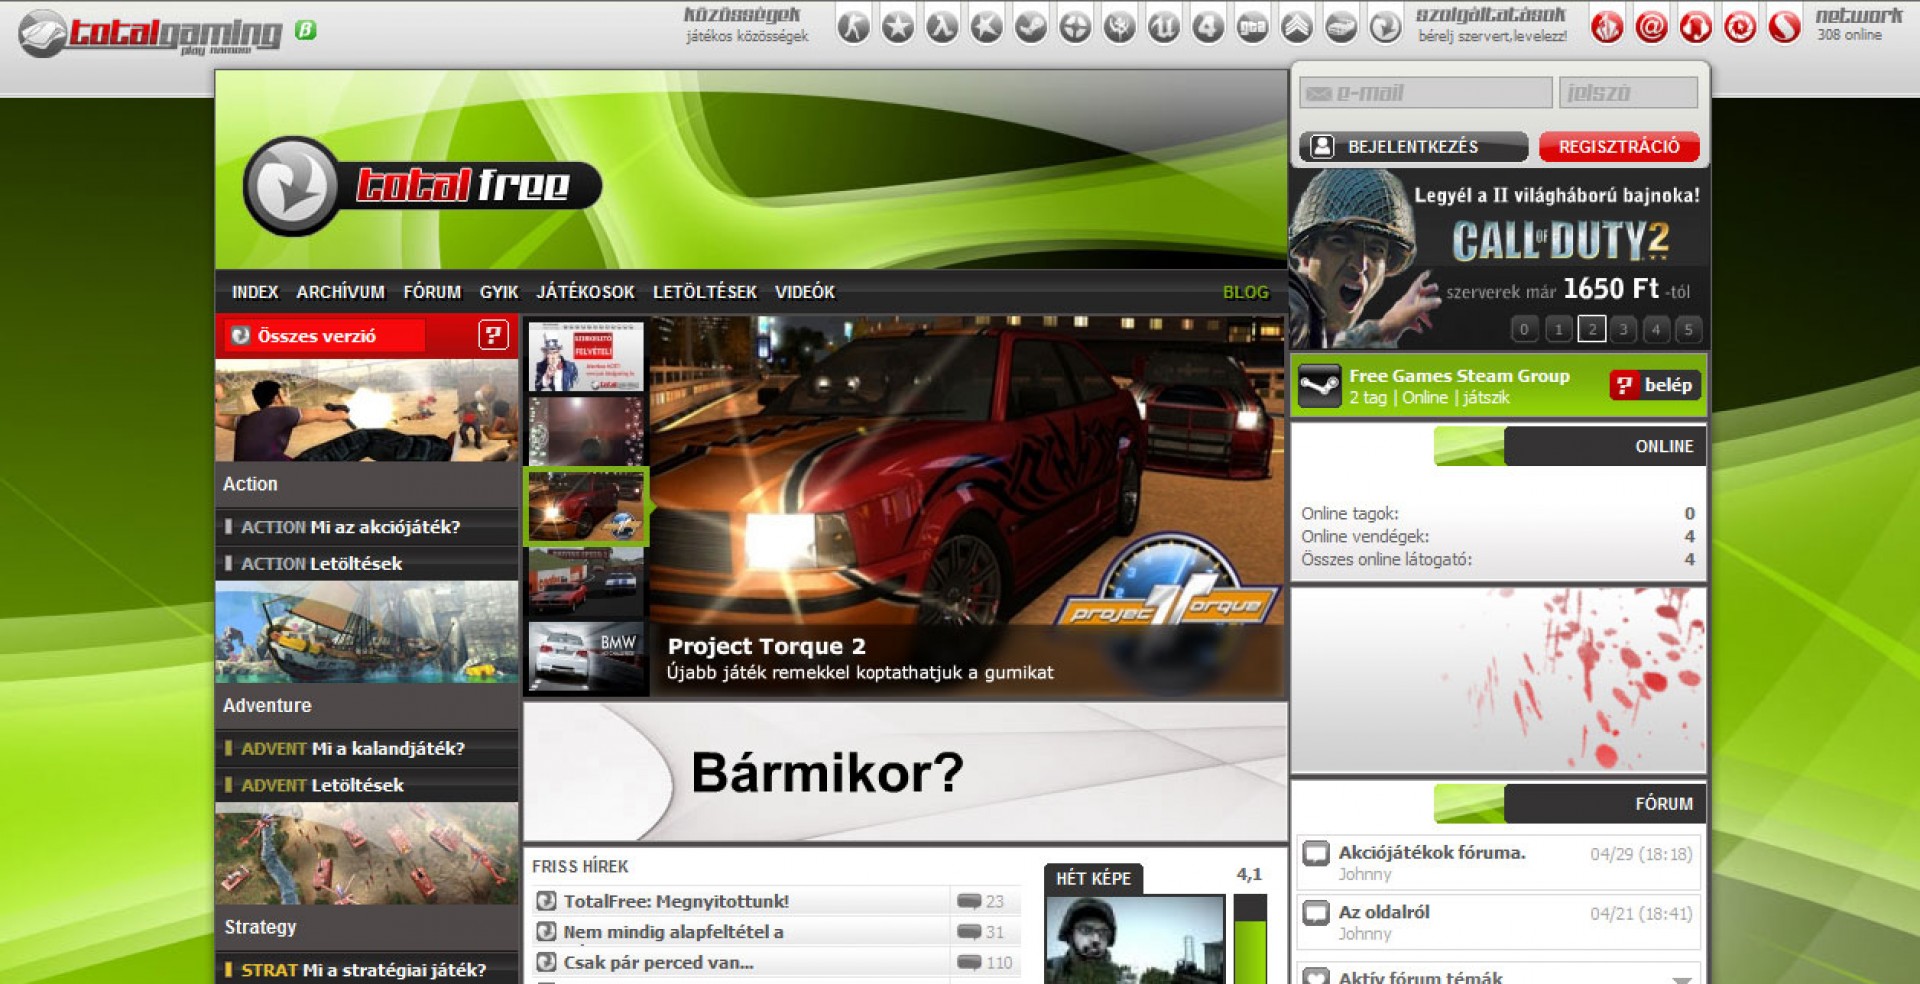The image size is (1920, 984).
Task: Click the belép button in Steam group
Action: click(x=1655, y=385)
